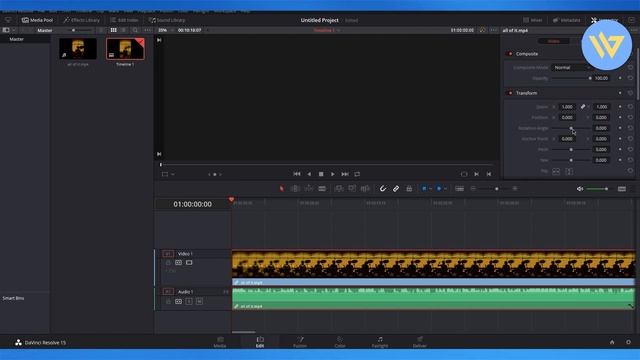The height and width of the screenshot is (360, 640).
Task: Stop playback in the viewer
Action: 321,174
